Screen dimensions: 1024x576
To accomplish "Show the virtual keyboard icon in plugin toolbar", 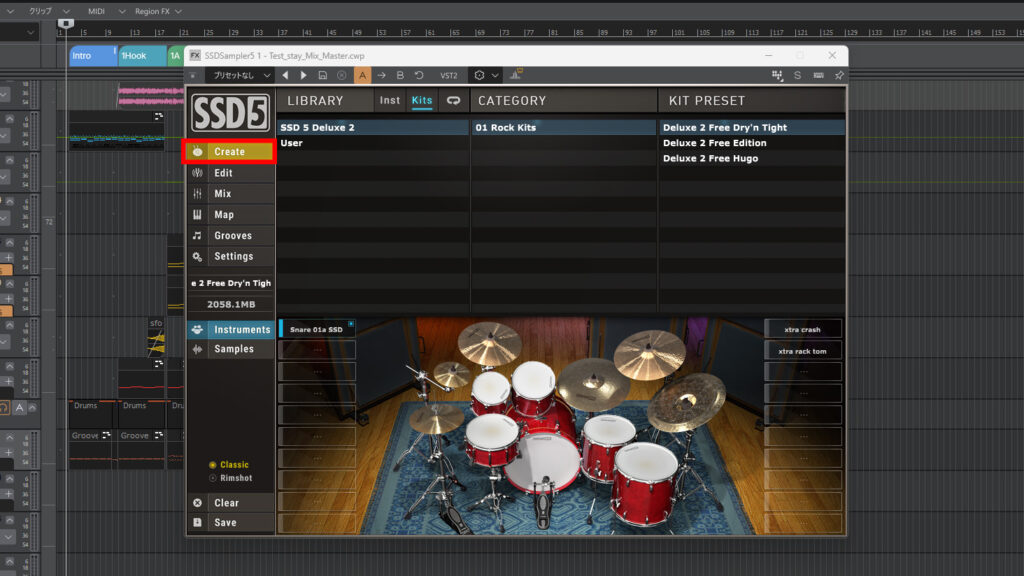I will pyautogui.click(x=818, y=75).
